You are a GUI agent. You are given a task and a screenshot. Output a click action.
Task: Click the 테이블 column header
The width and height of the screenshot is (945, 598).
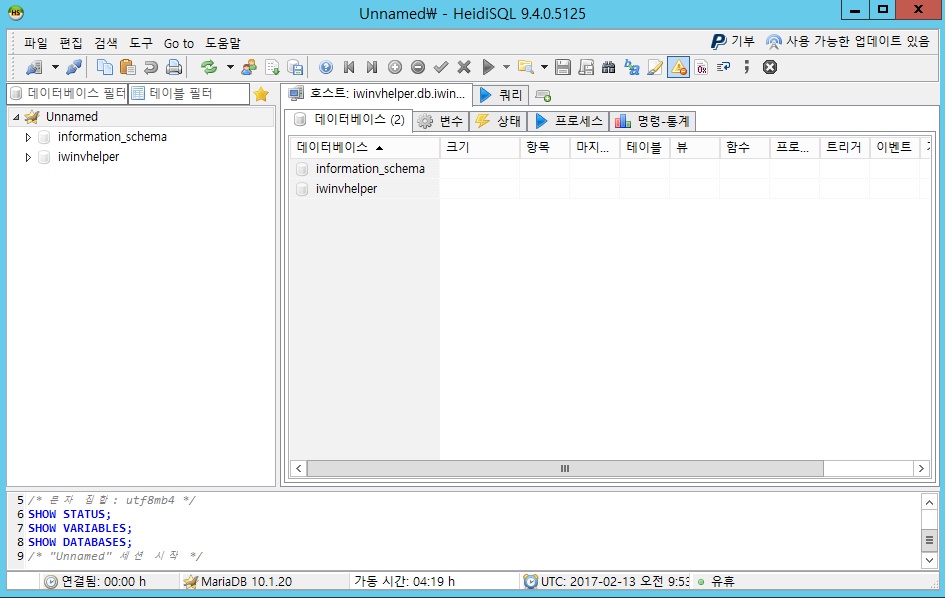click(x=644, y=147)
